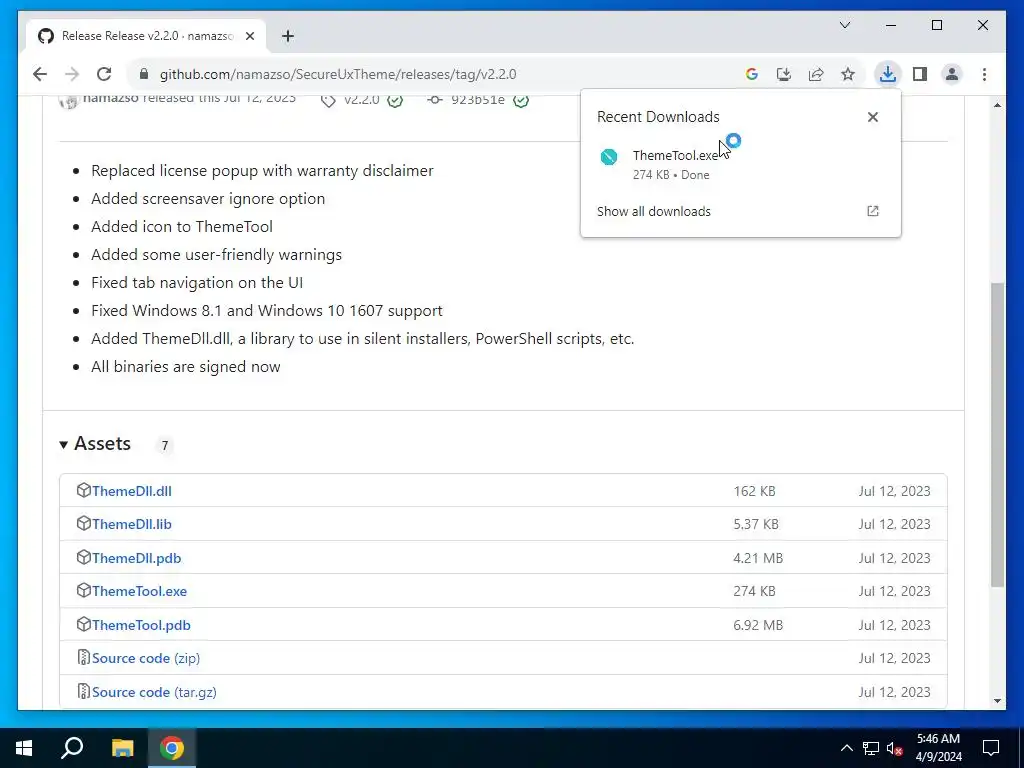Open File Explorer from the taskbar
The width and height of the screenshot is (1024, 768).
click(x=122, y=748)
